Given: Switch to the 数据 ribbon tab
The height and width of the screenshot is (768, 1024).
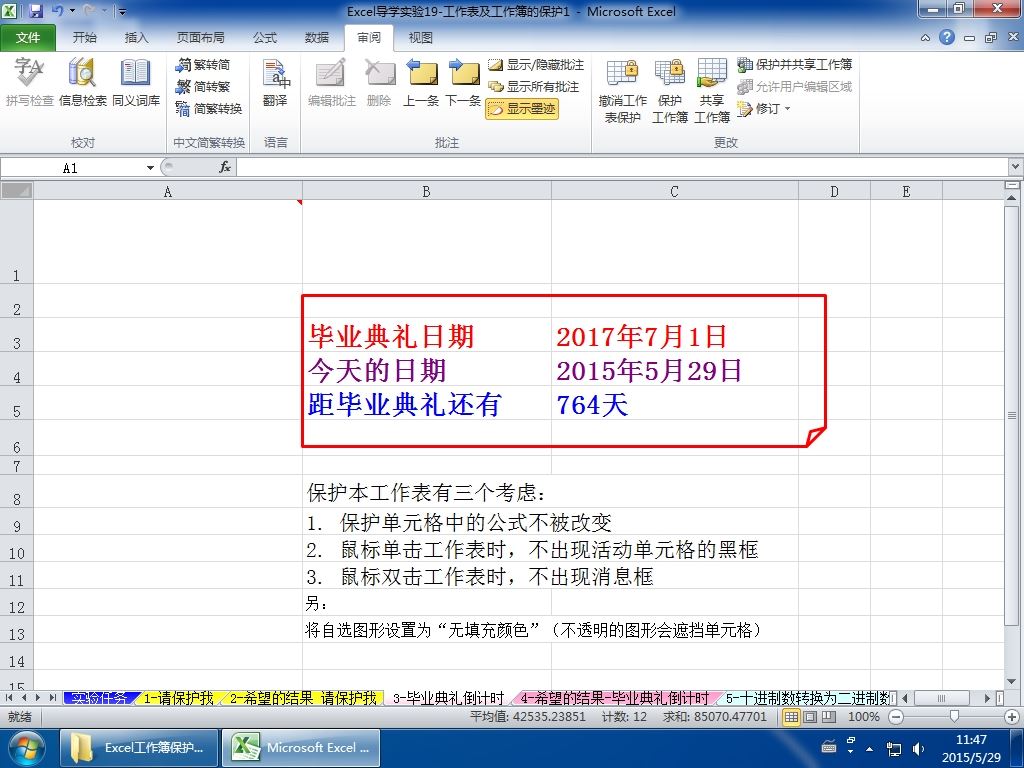Looking at the screenshot, I should click(317, 38).
